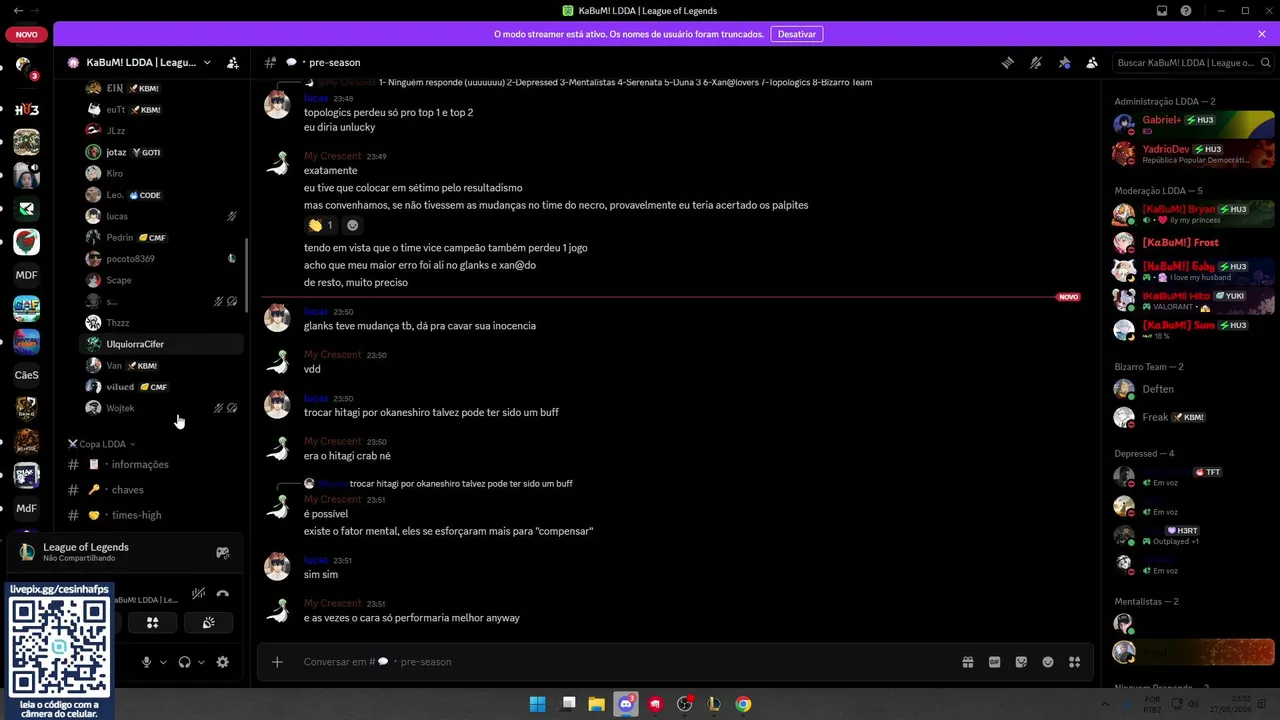Open microphone input options dropdown
1280x720 pixels.
(163, 662)
